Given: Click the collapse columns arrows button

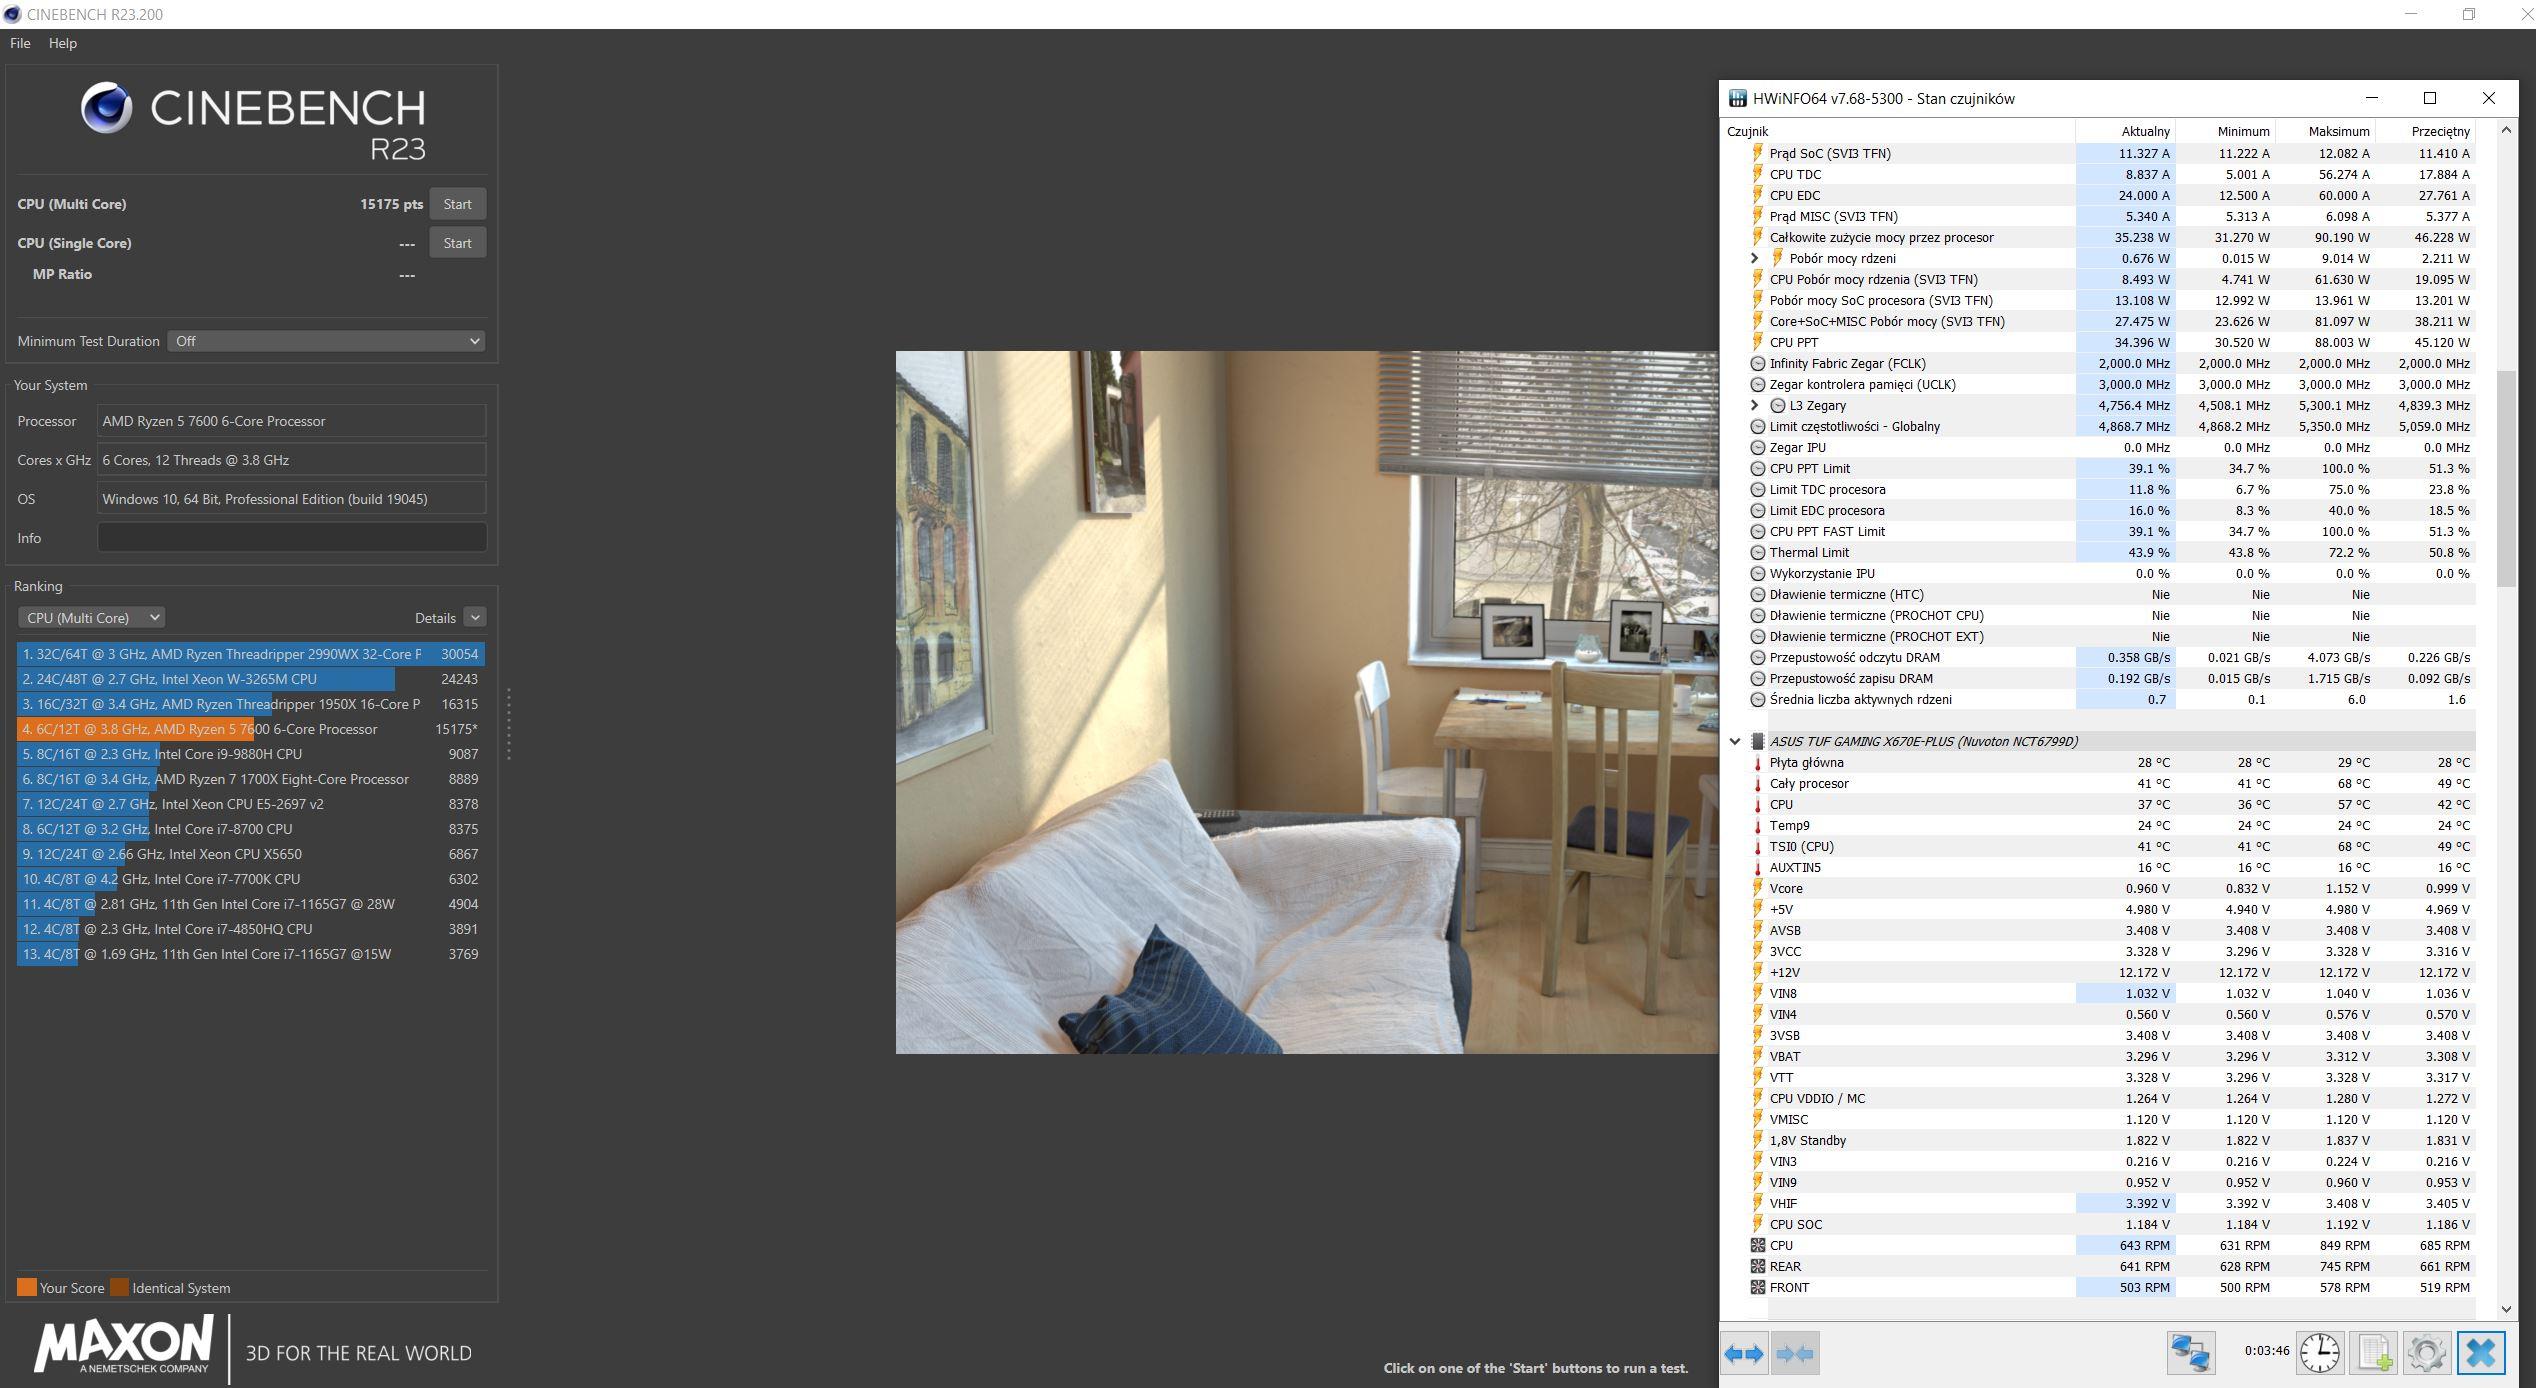Looking at the screenshot, I should click(x=1795, y=1354).
